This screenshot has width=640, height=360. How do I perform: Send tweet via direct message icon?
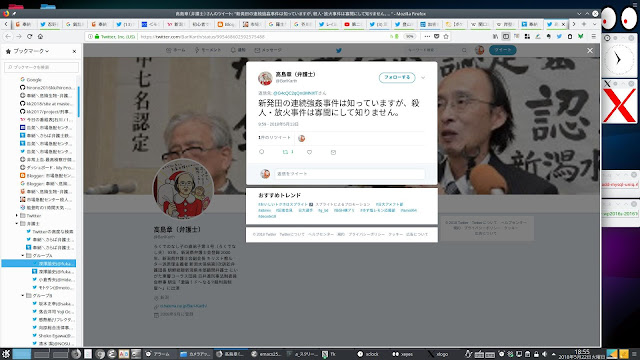coord(333,152)
